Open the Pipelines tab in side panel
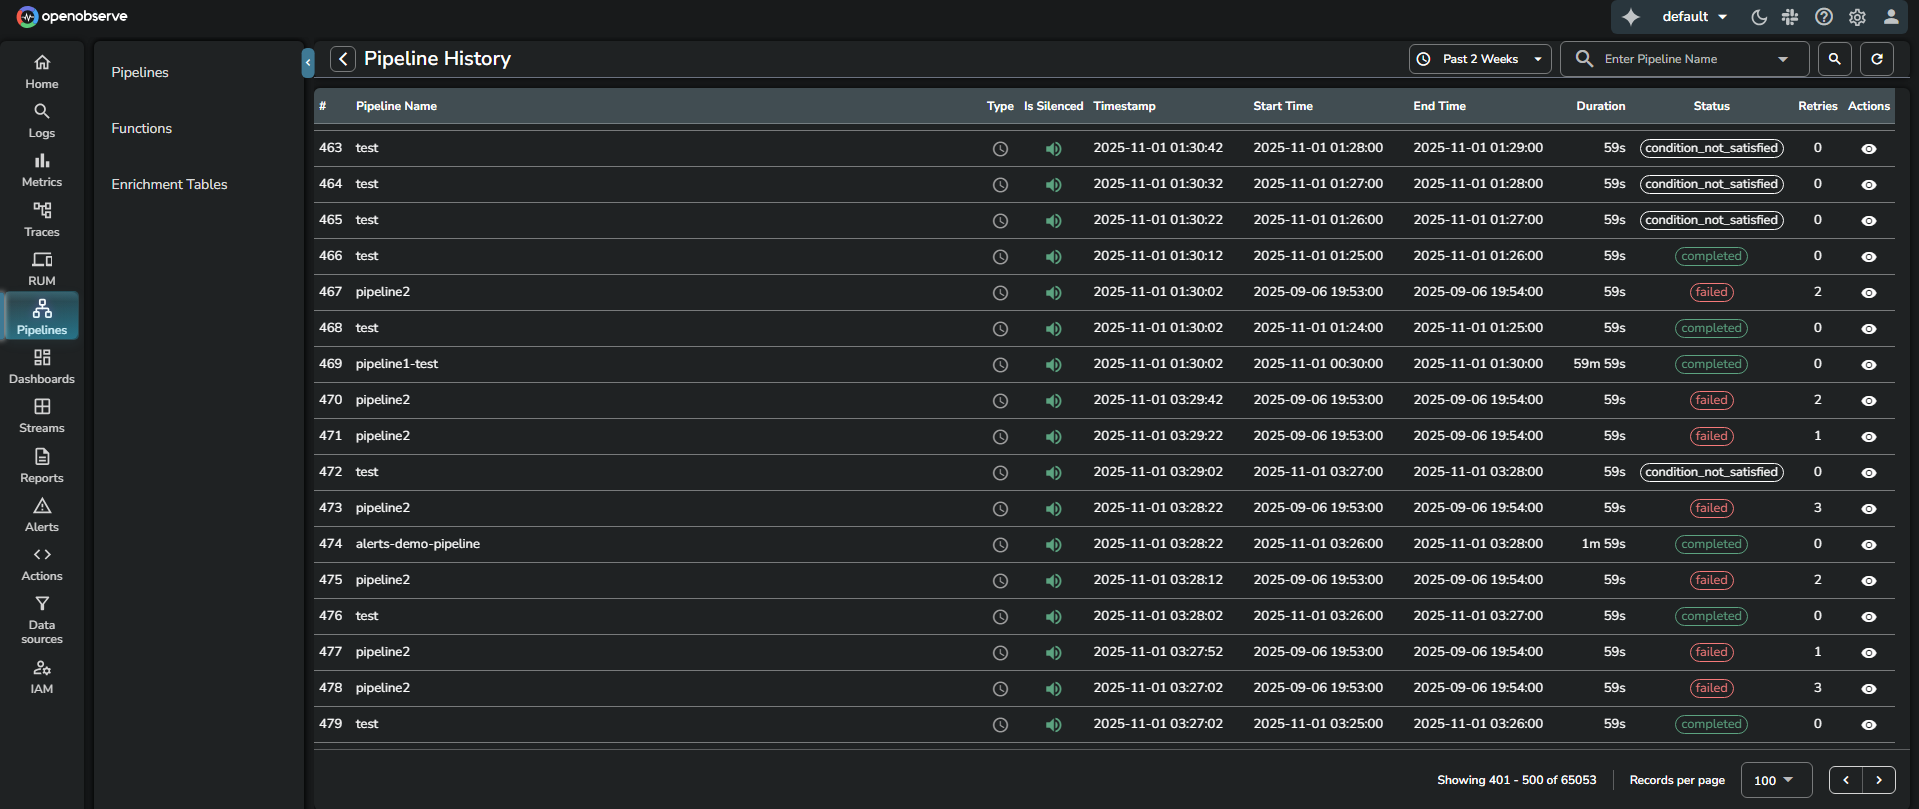The height and width of the screenshot is (809, 1919). click(140, 72)
